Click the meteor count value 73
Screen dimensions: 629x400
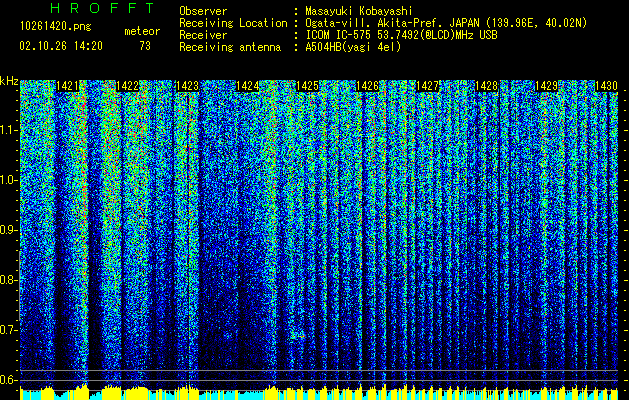coord(145,46)
